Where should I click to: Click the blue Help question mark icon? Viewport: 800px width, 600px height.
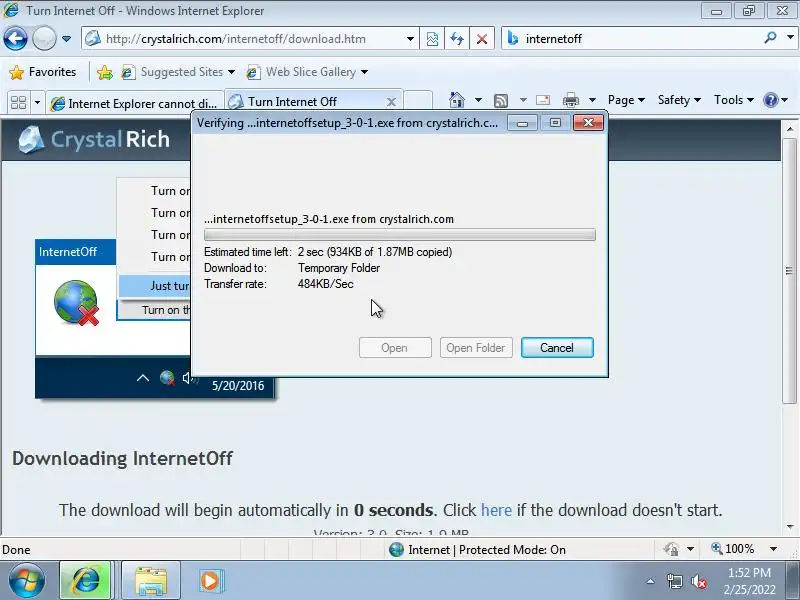tap(770, 100)
